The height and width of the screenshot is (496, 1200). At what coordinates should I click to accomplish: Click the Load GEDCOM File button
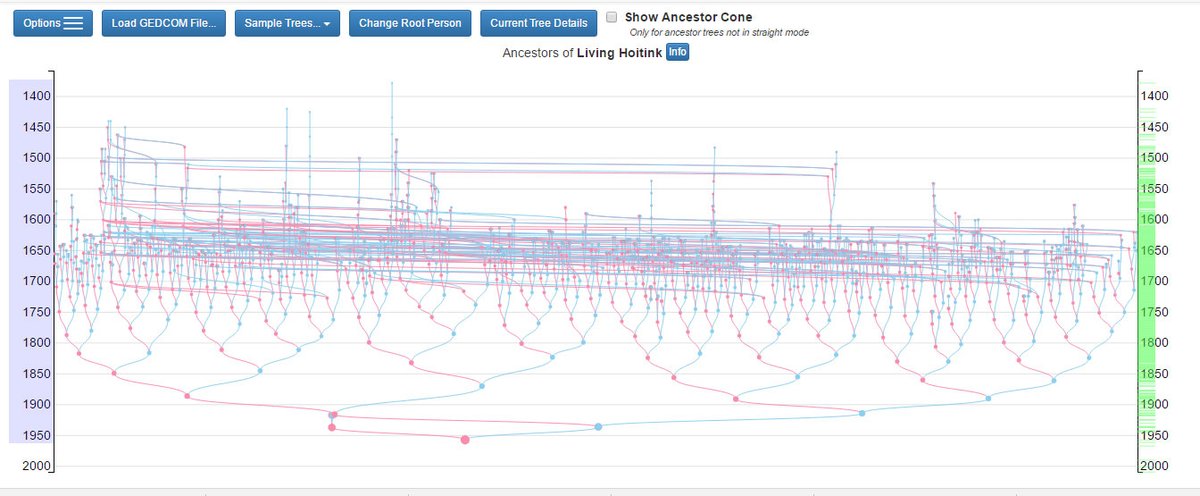pos(164,22)
